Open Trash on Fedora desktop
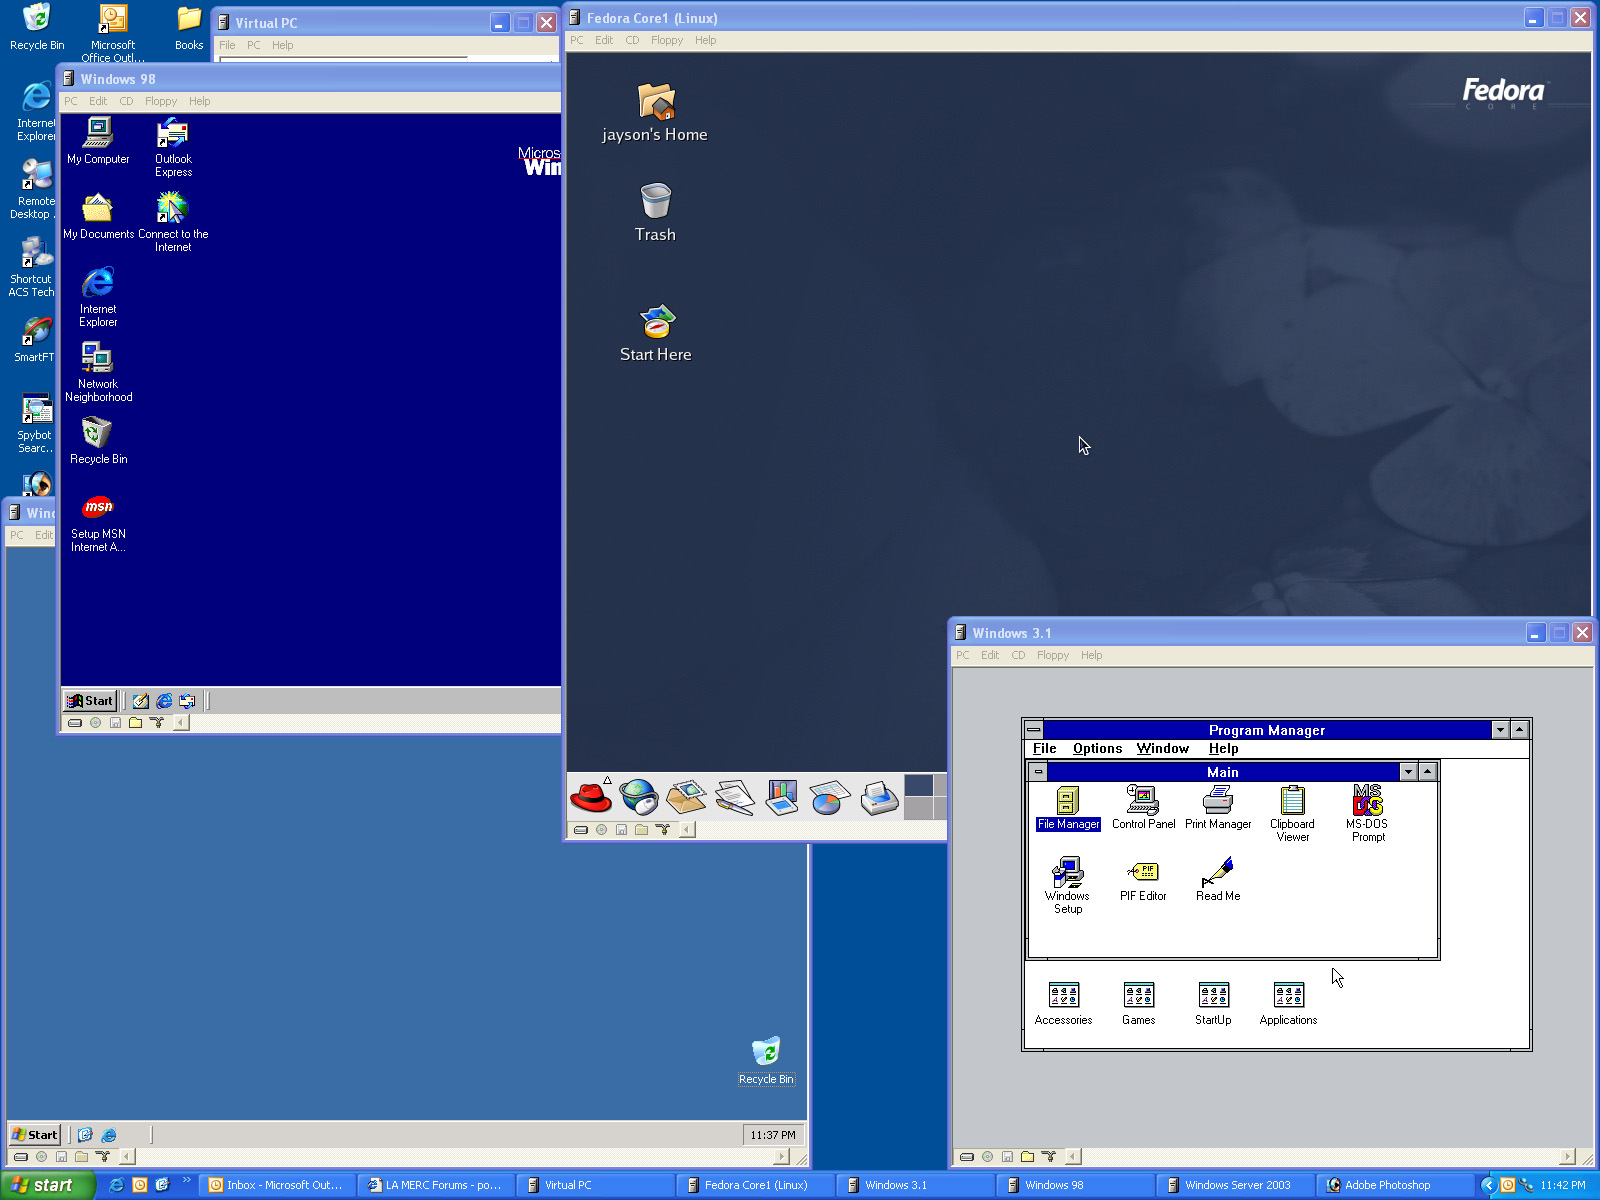Image resolution: width=1600 pixels, height=1200 pixels. [x=655, y=212]
